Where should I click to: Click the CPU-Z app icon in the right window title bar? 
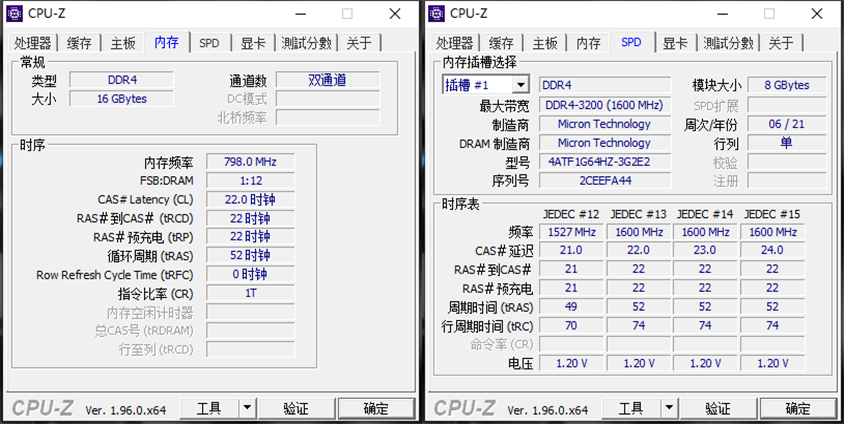(x=436, y=13)
